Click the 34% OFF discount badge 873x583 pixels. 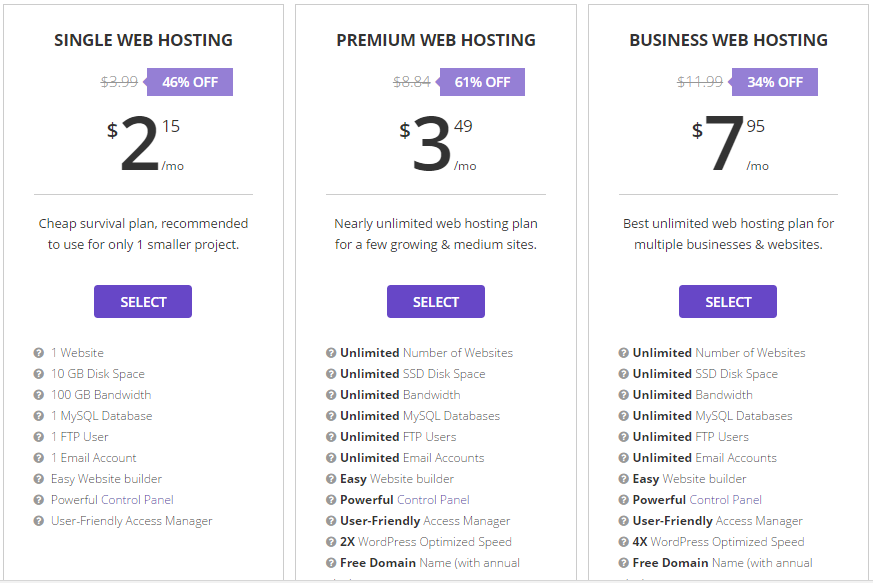coord(775,82)
